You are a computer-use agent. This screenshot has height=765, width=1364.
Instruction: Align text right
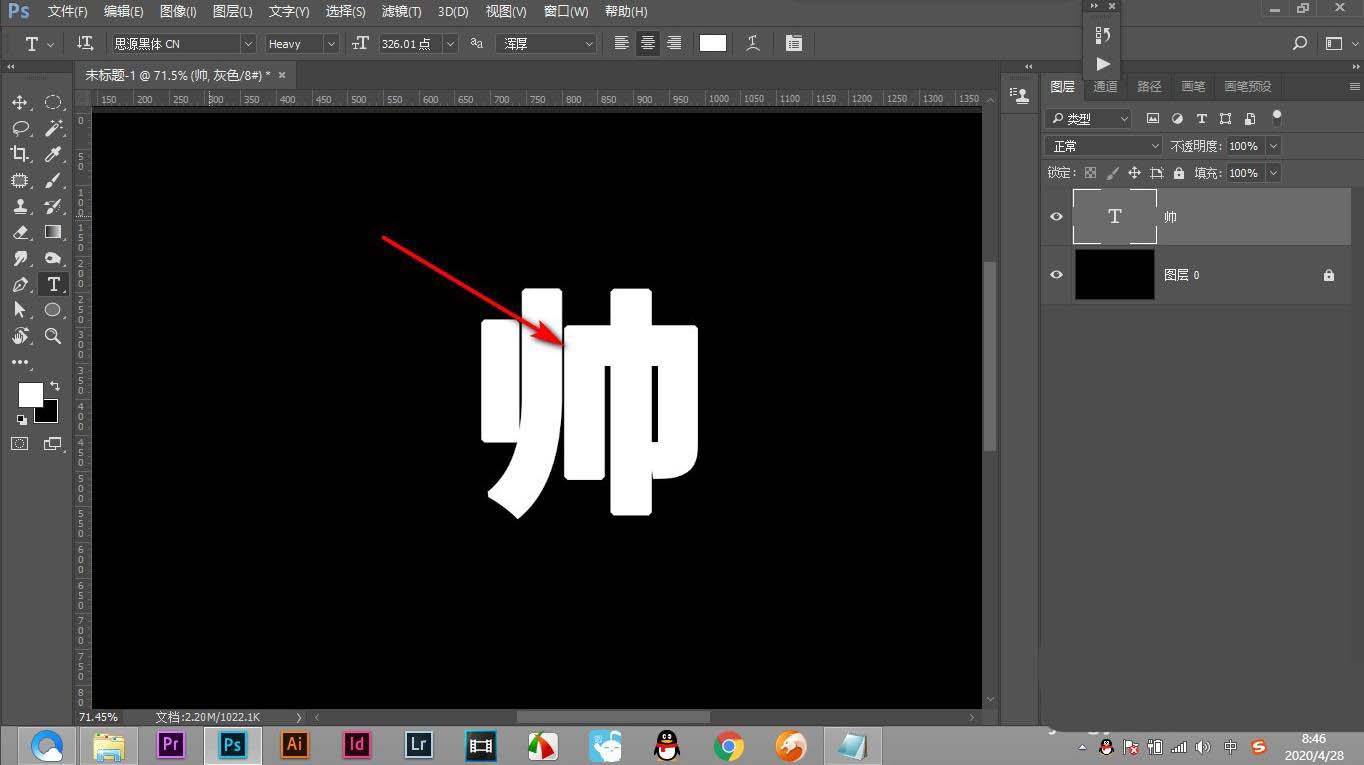click(674, 43)
